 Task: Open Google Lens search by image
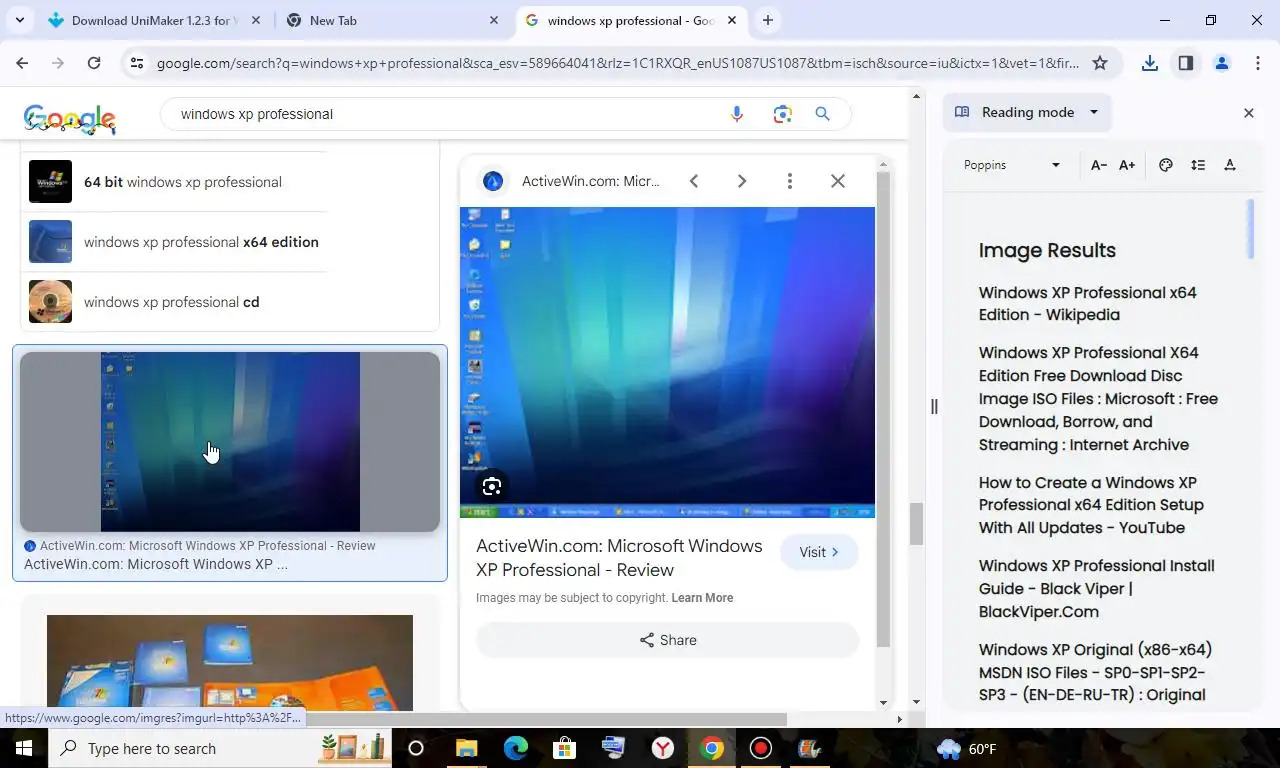[x=783, y=114]
